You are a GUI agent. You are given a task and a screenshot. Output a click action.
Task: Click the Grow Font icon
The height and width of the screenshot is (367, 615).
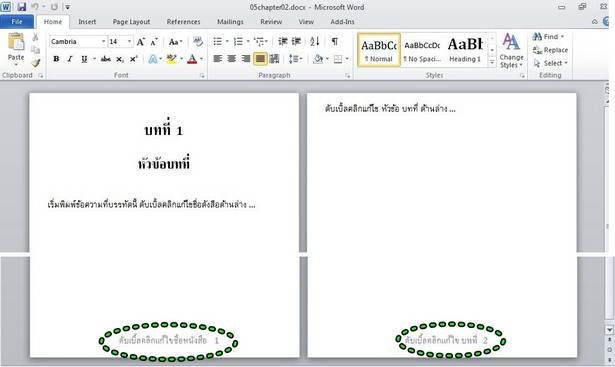click(x=140, y=42)
